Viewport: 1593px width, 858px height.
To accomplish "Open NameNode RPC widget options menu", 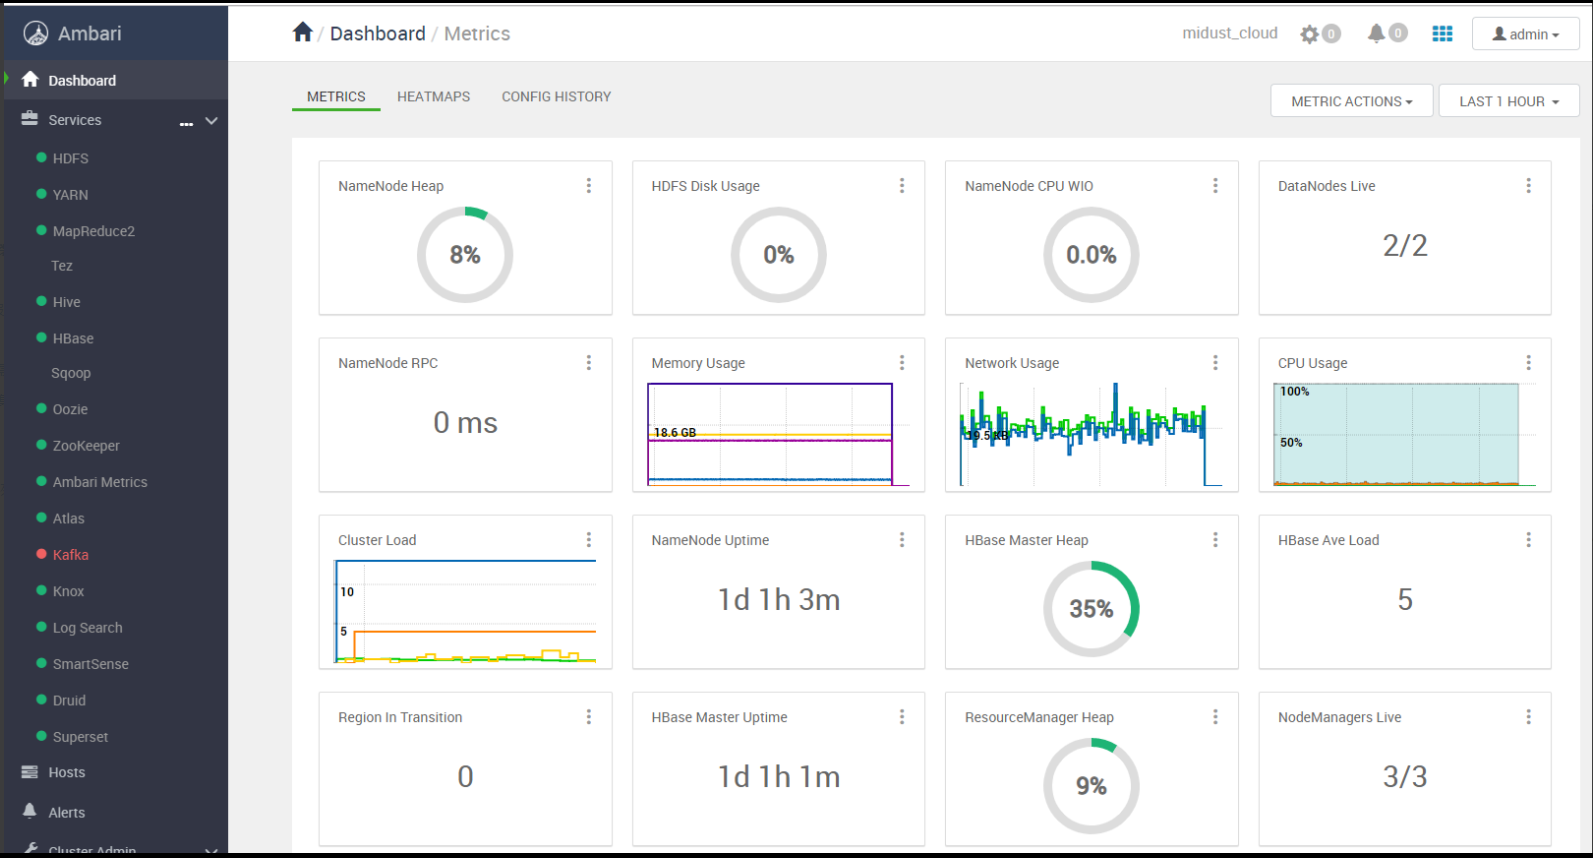I will coord(589,363).
